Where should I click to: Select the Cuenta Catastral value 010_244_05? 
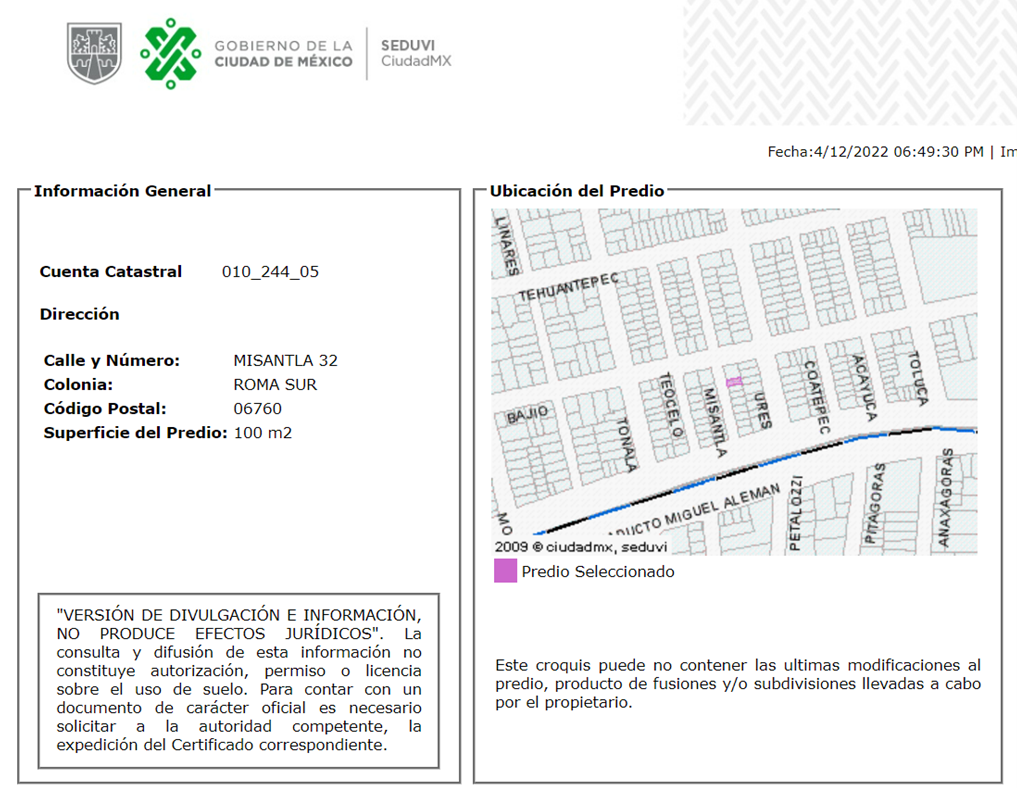(x=270, y=272)
